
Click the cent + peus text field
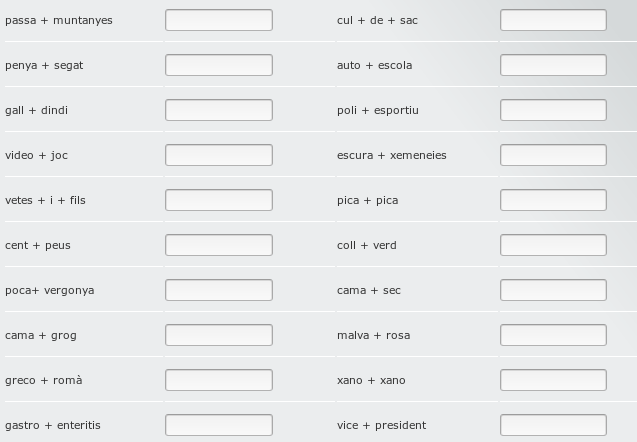[x=218, y=245]
